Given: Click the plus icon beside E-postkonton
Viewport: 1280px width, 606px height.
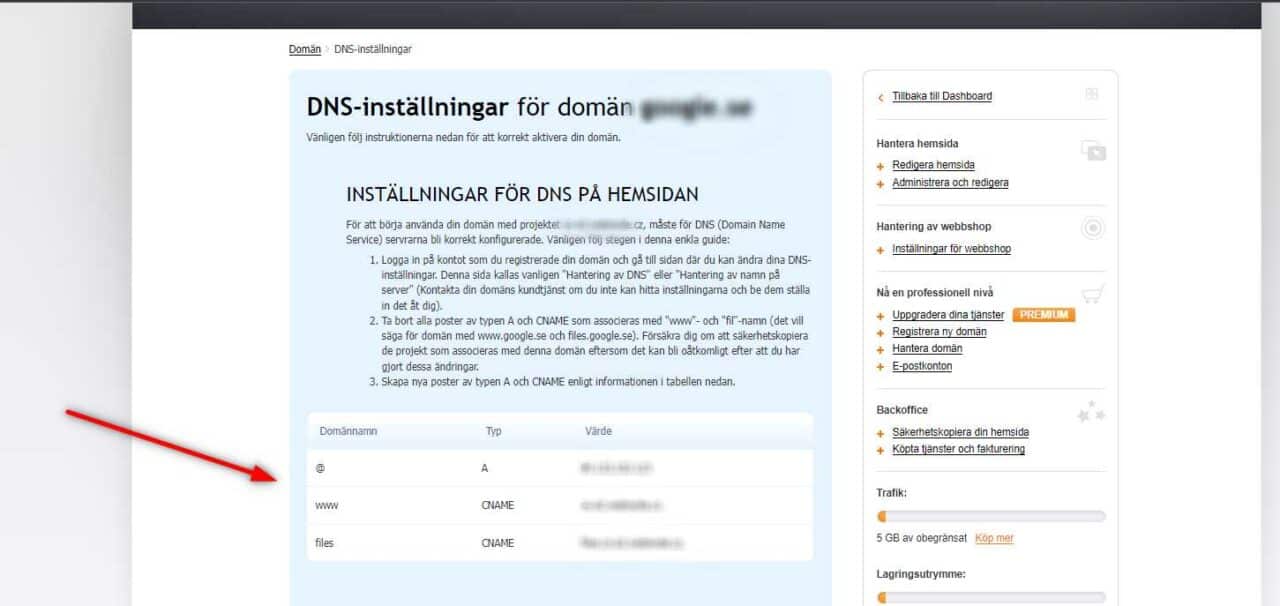Looking at the screenshot, I should click(881, 366).
